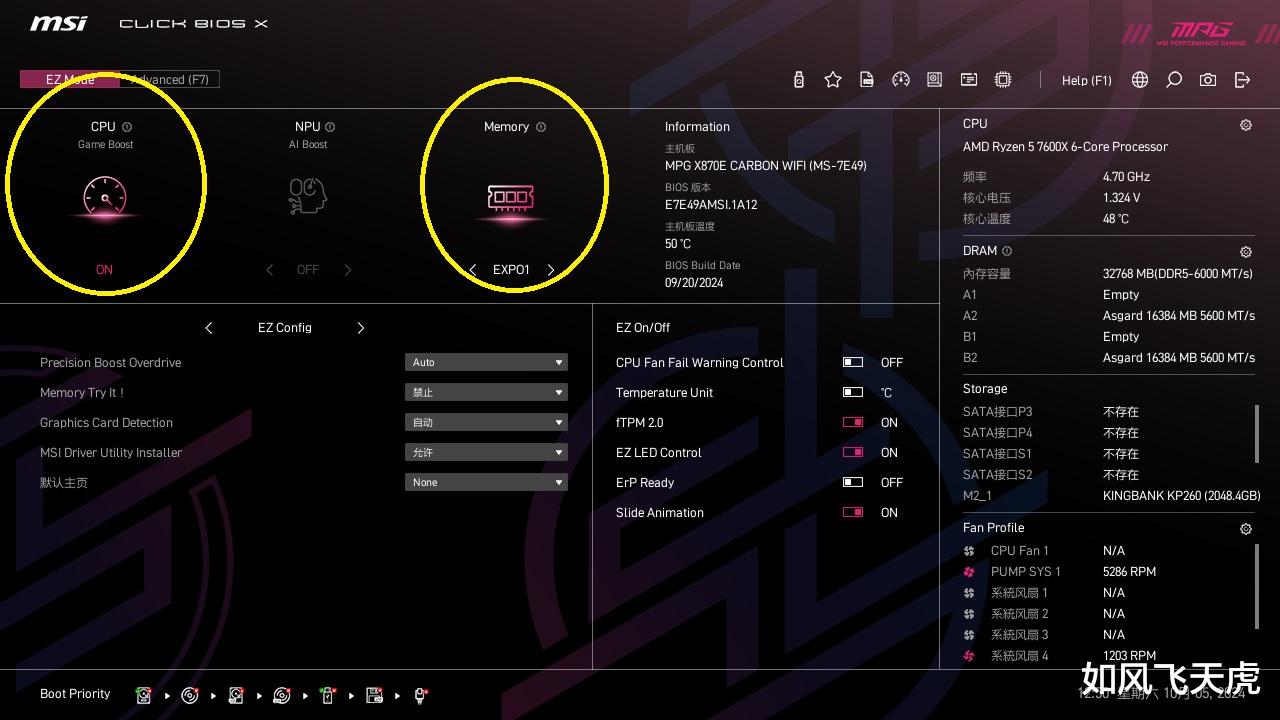Open M-Flash USB drive icon in toolbar

pyautogui.click(x=798, y=80)
